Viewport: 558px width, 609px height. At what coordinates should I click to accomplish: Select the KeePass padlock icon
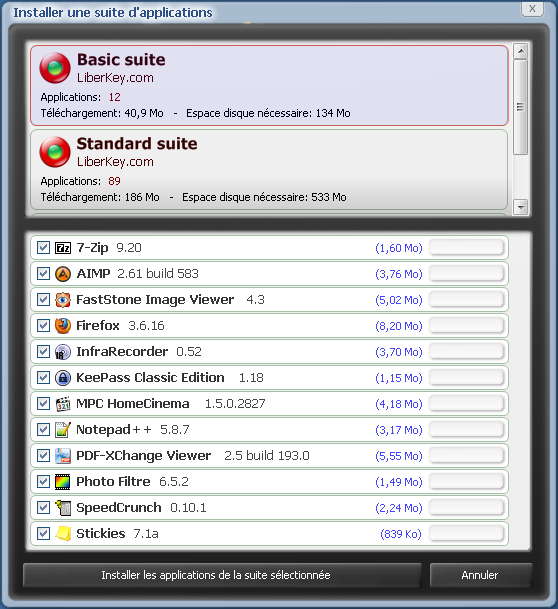[63, 378]
